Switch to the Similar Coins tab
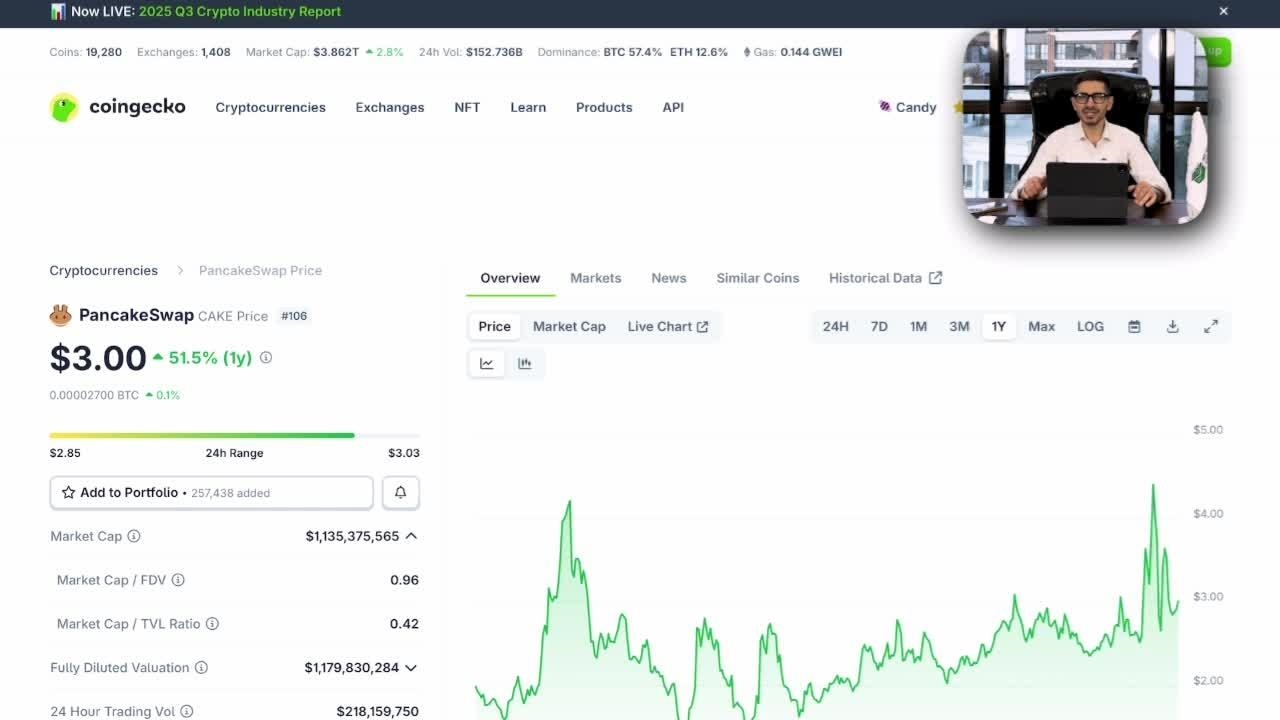This screenshot has height=720, width=1280. click(x=757, y=278)
